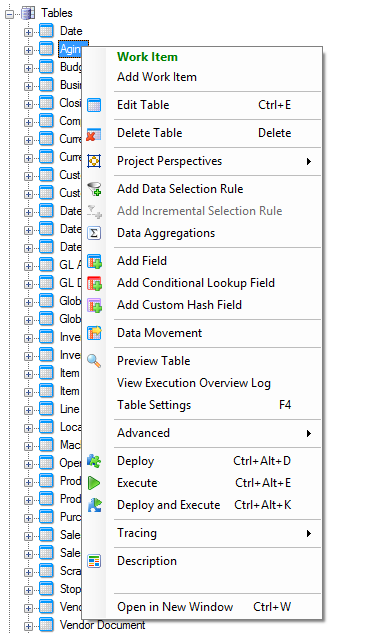
Task: Open the Advanced submenu arrow
Action: tap(309, 433)
